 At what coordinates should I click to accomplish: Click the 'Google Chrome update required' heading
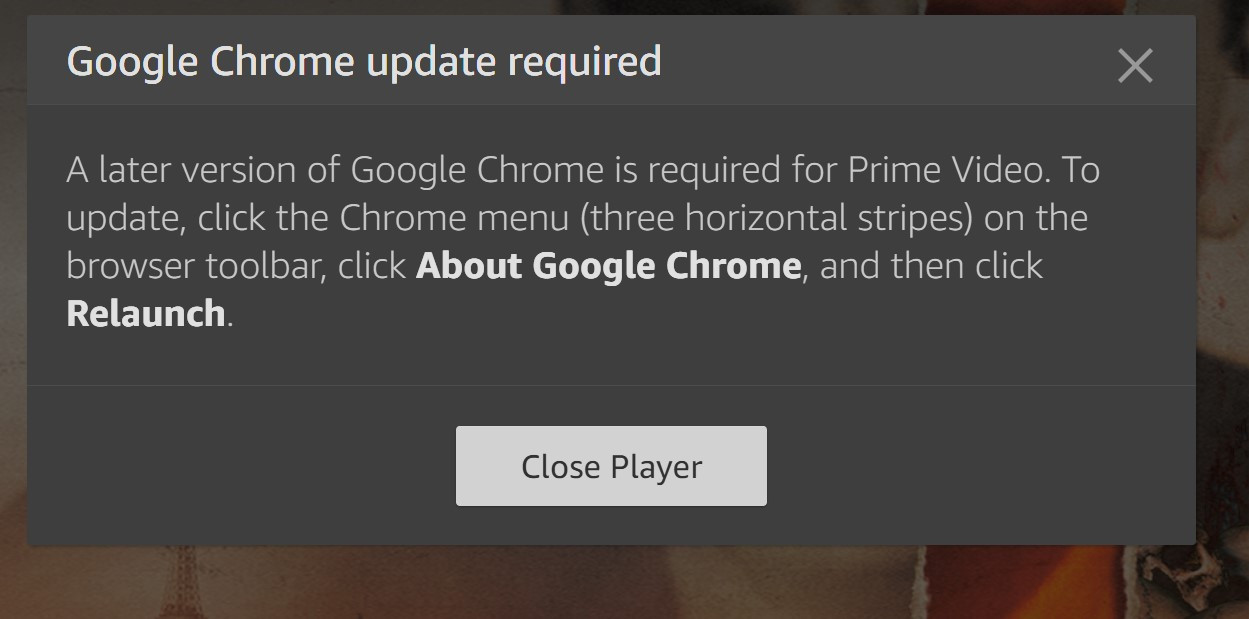[x=363, y=62]
